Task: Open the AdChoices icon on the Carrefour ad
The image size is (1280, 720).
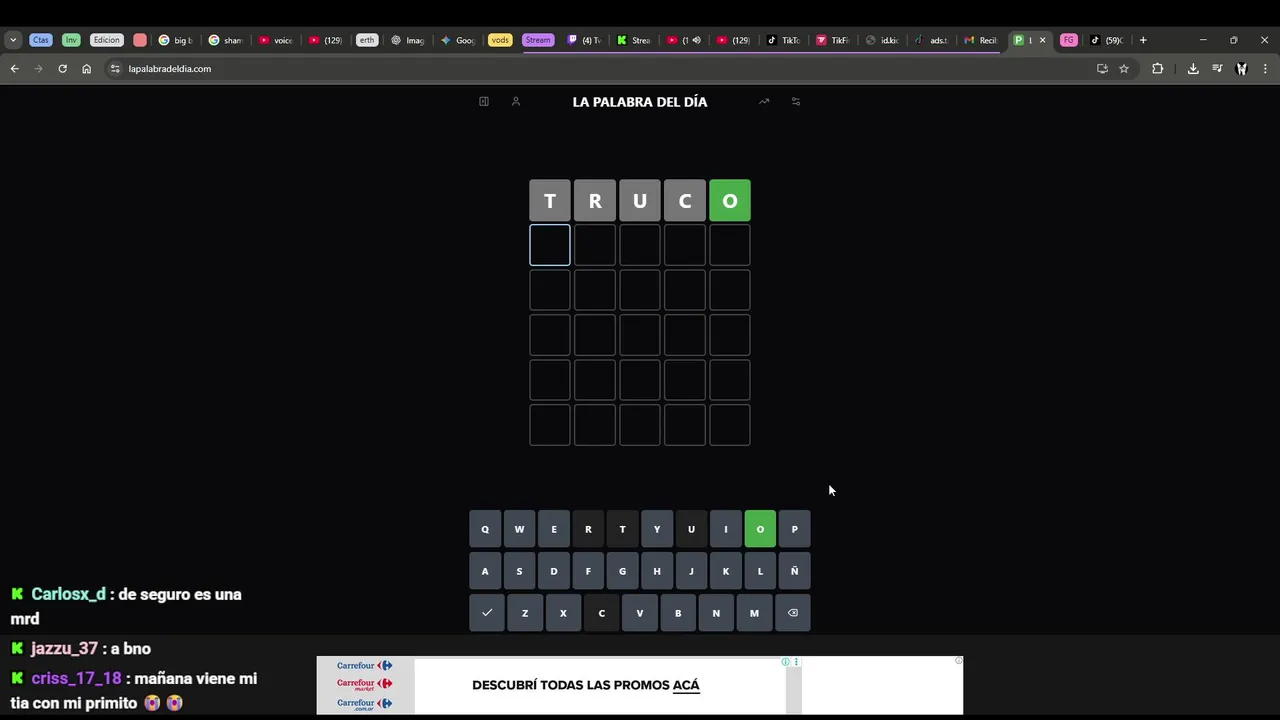Action: point(786,662)
